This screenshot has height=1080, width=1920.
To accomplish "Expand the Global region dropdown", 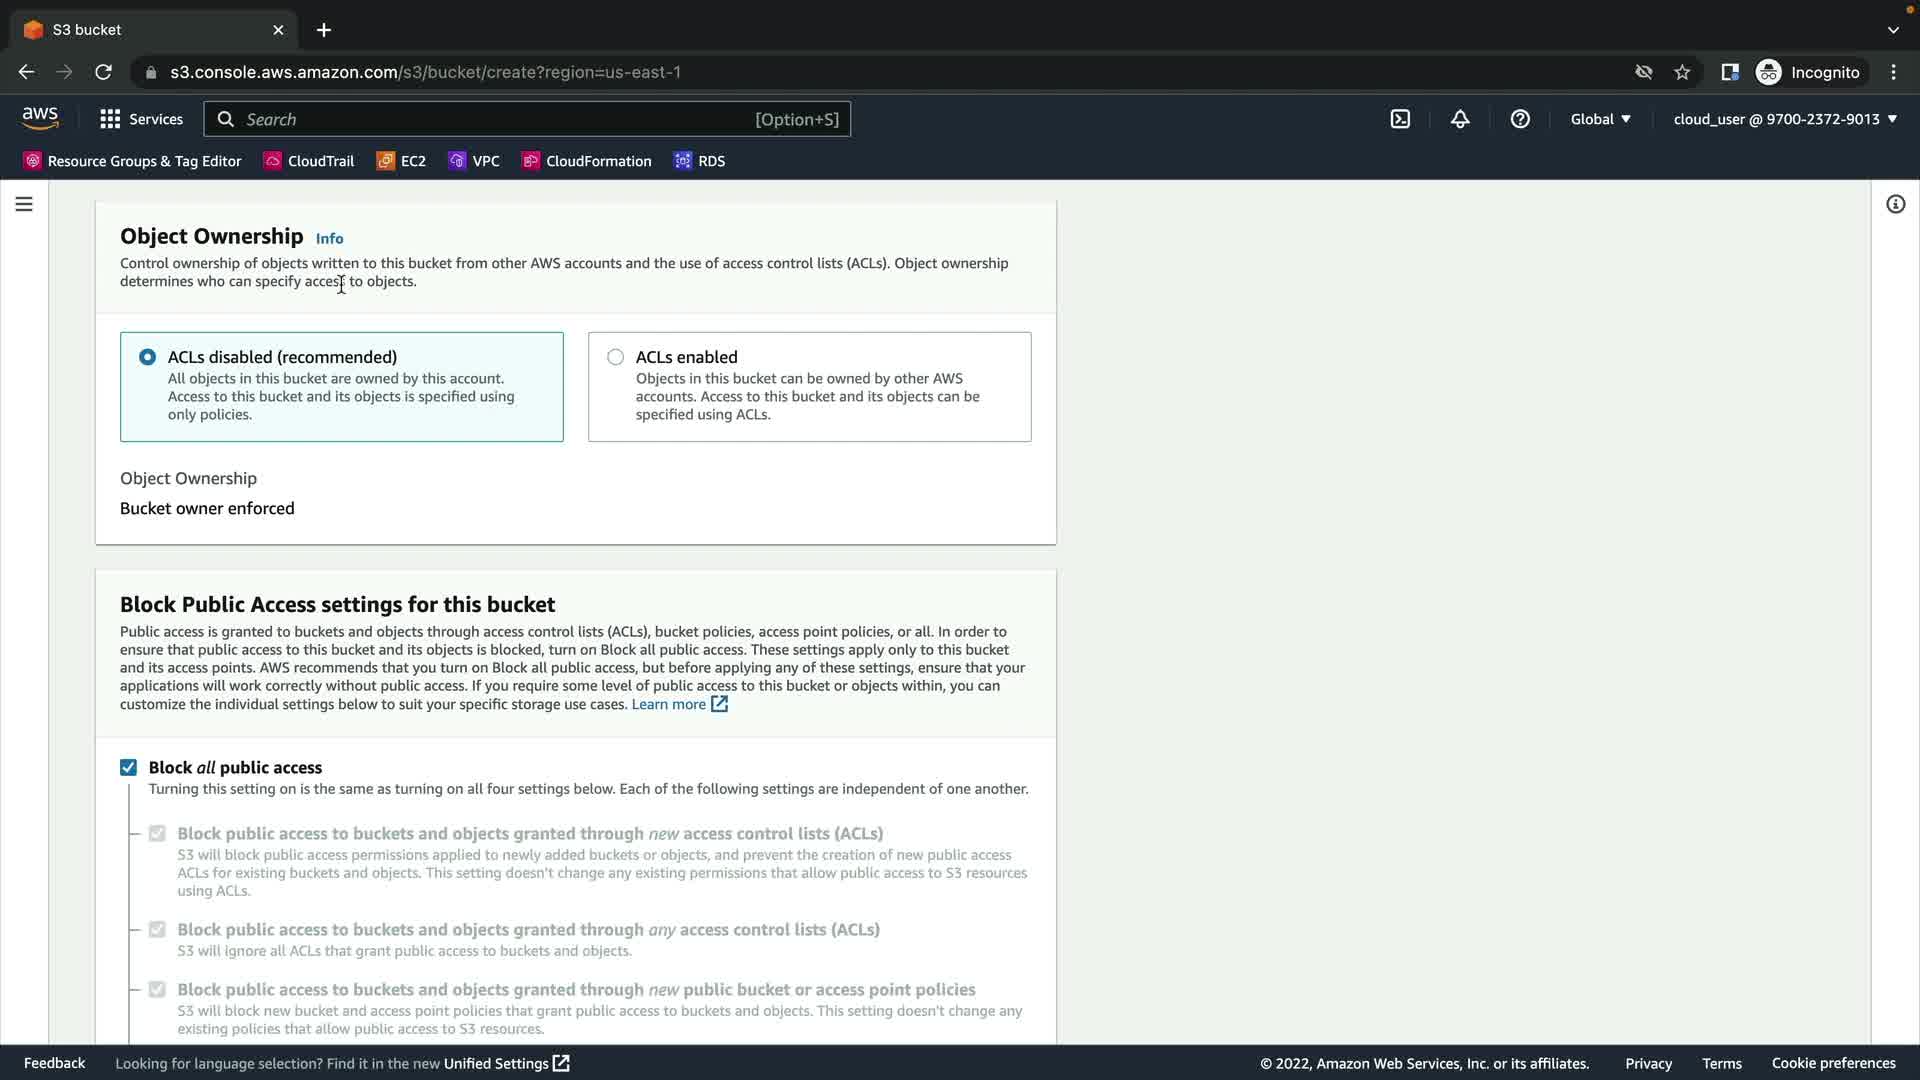I will point(1600,119).
